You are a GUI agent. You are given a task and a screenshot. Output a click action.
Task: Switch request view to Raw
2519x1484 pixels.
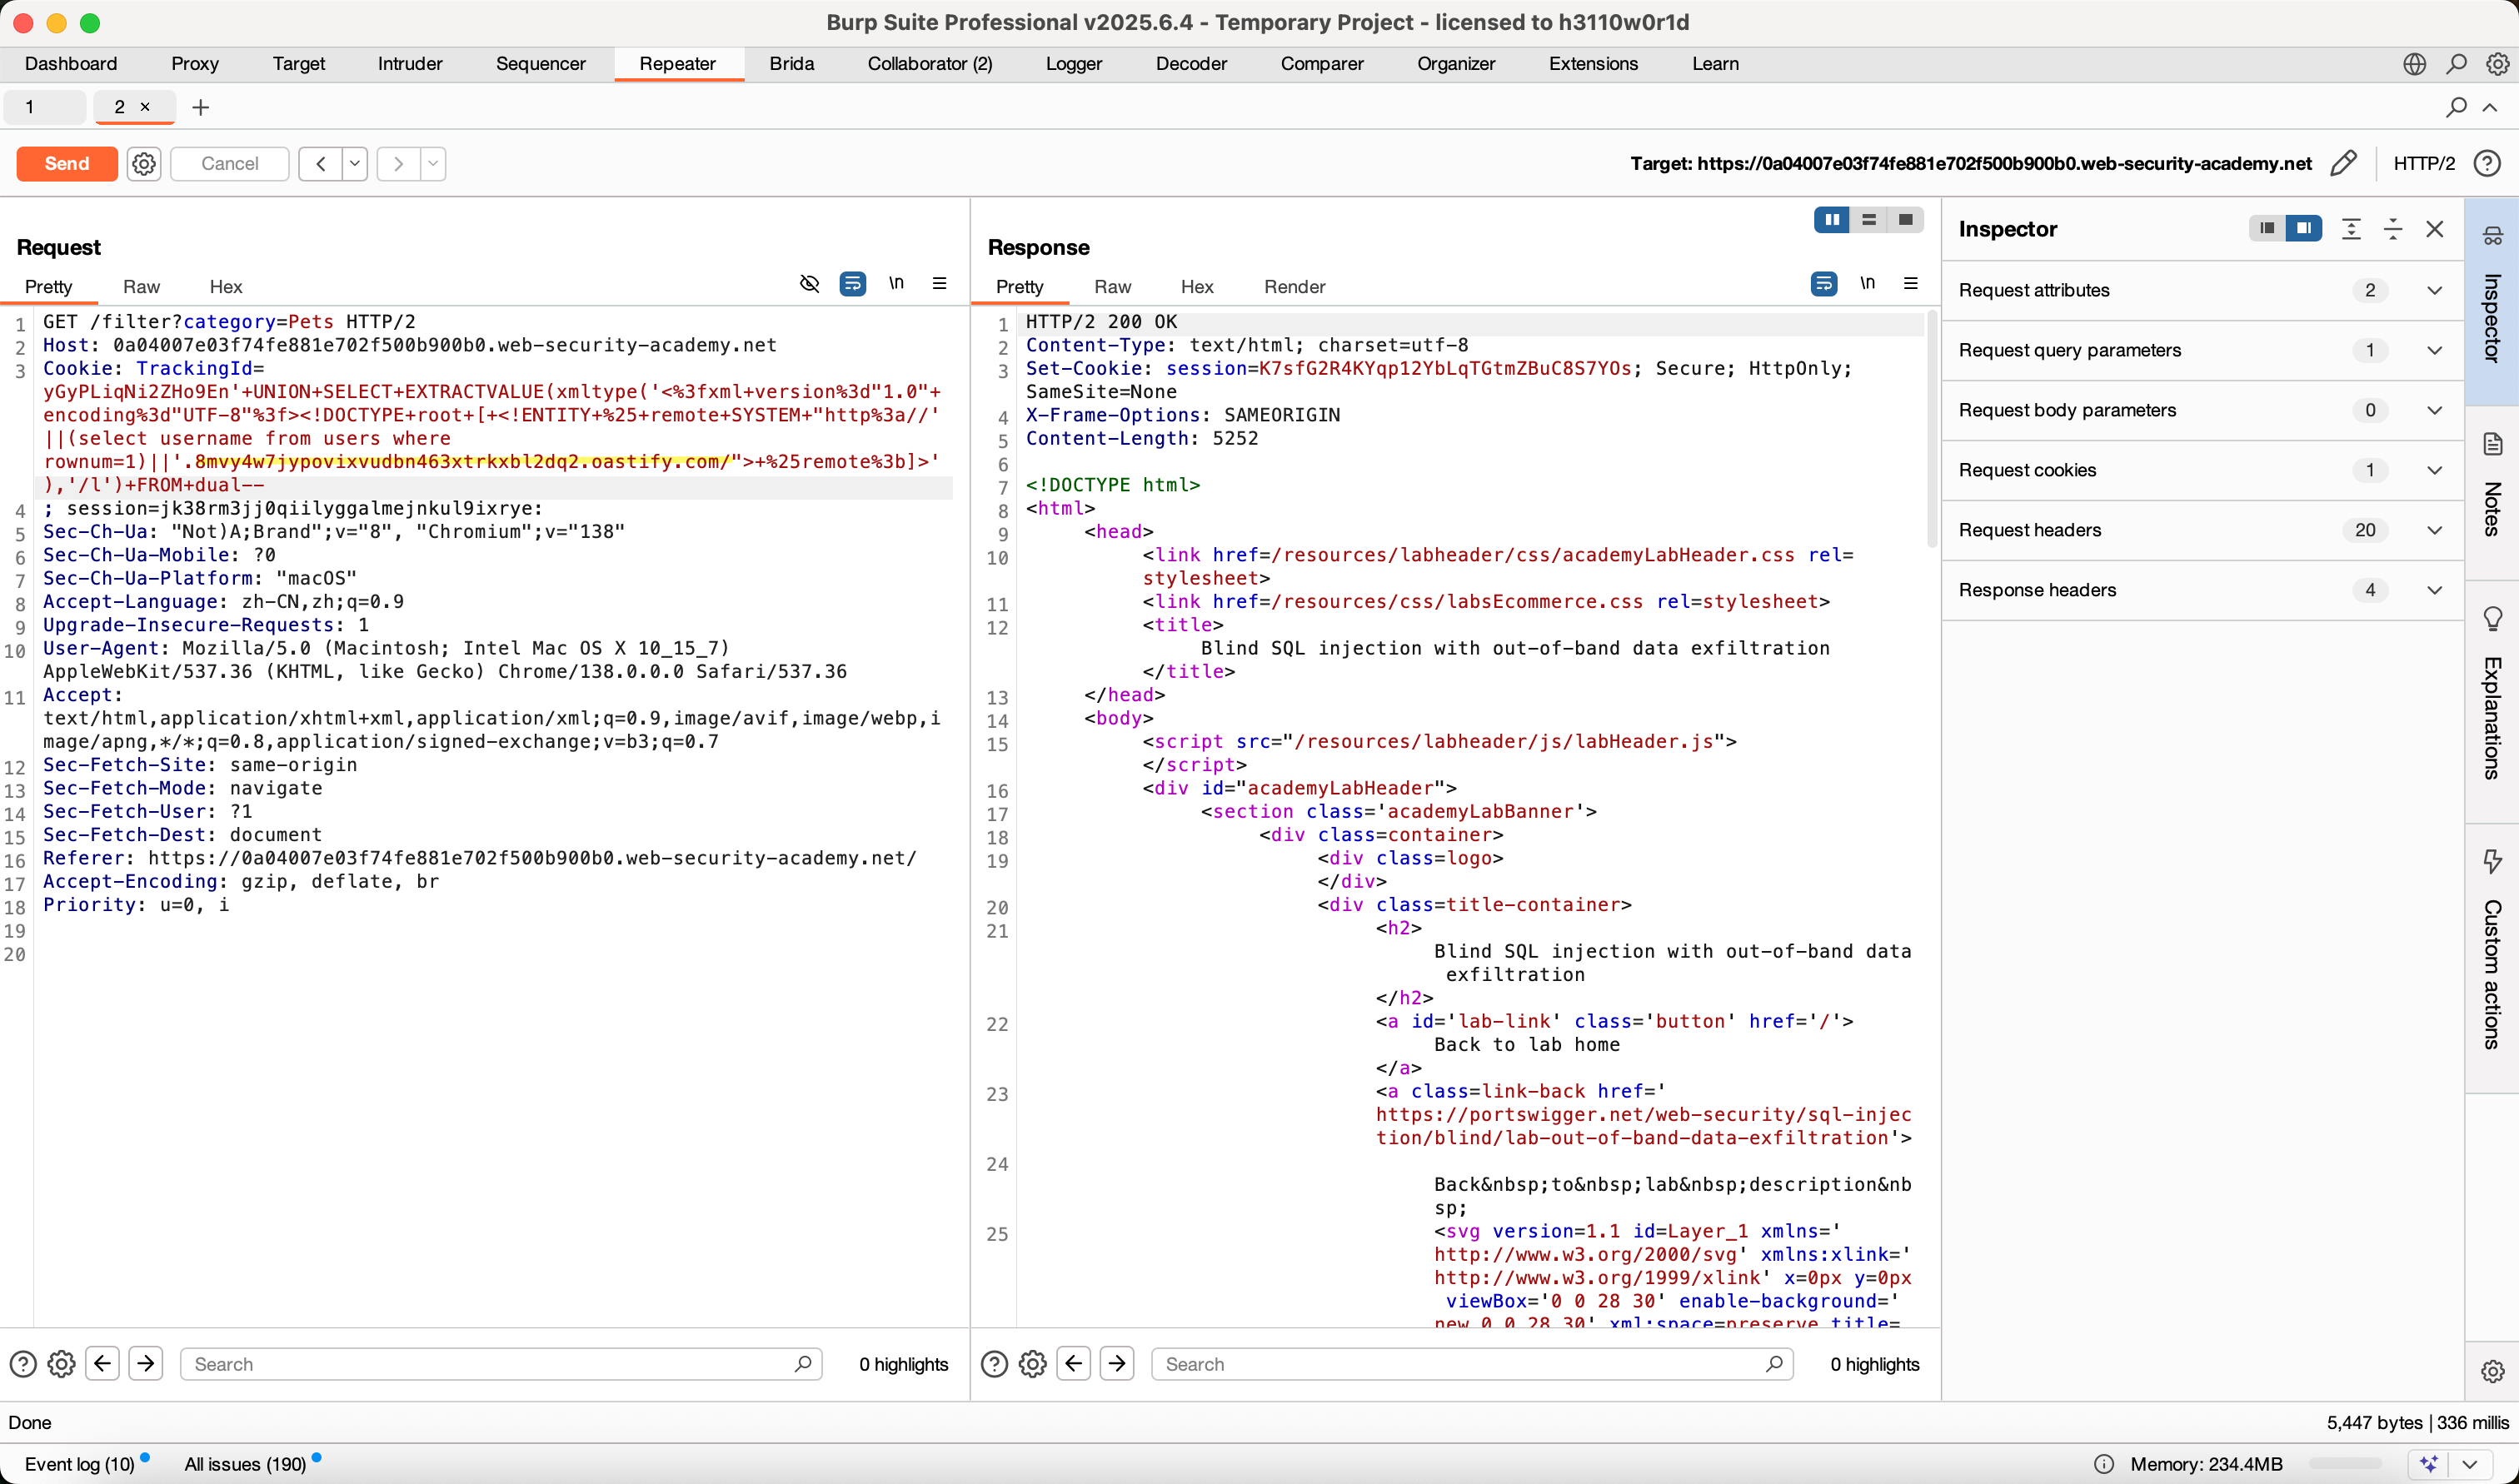141,287
